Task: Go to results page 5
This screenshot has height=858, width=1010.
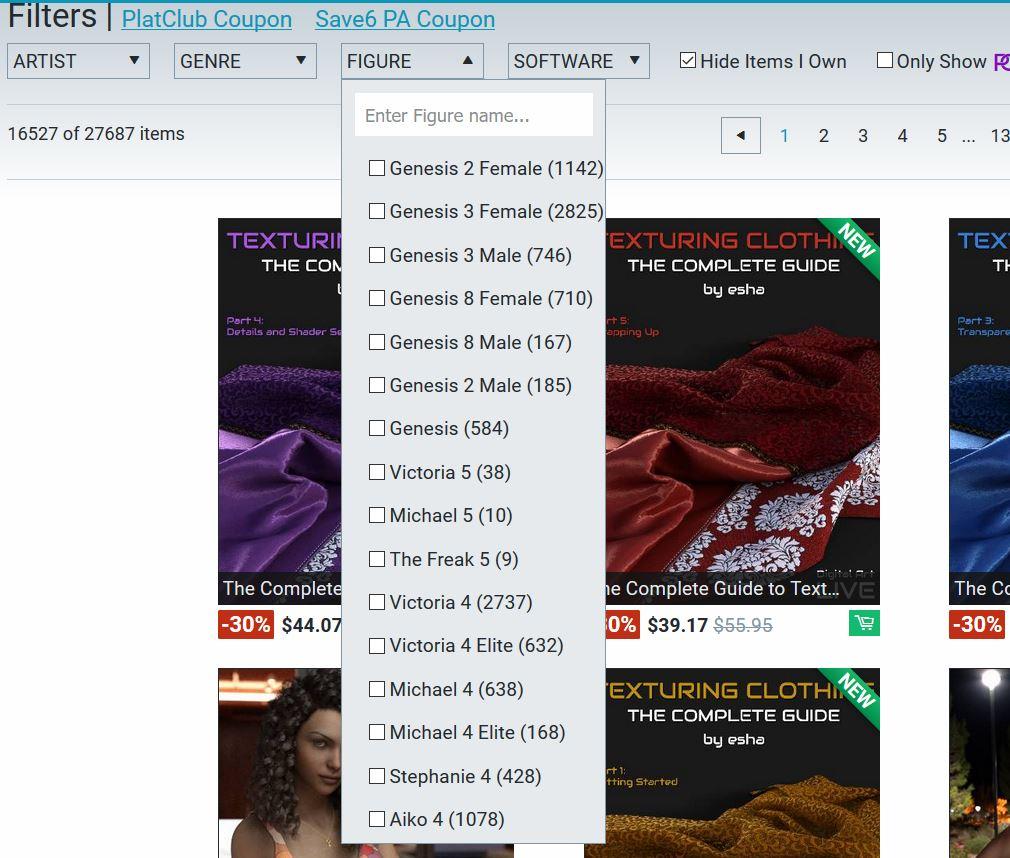Action: [942, 136]
